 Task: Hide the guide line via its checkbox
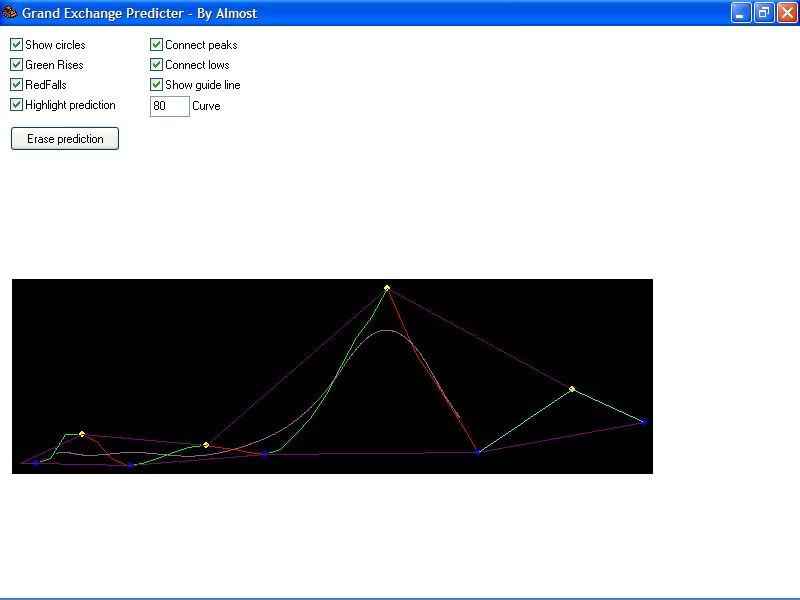(156, 85)
